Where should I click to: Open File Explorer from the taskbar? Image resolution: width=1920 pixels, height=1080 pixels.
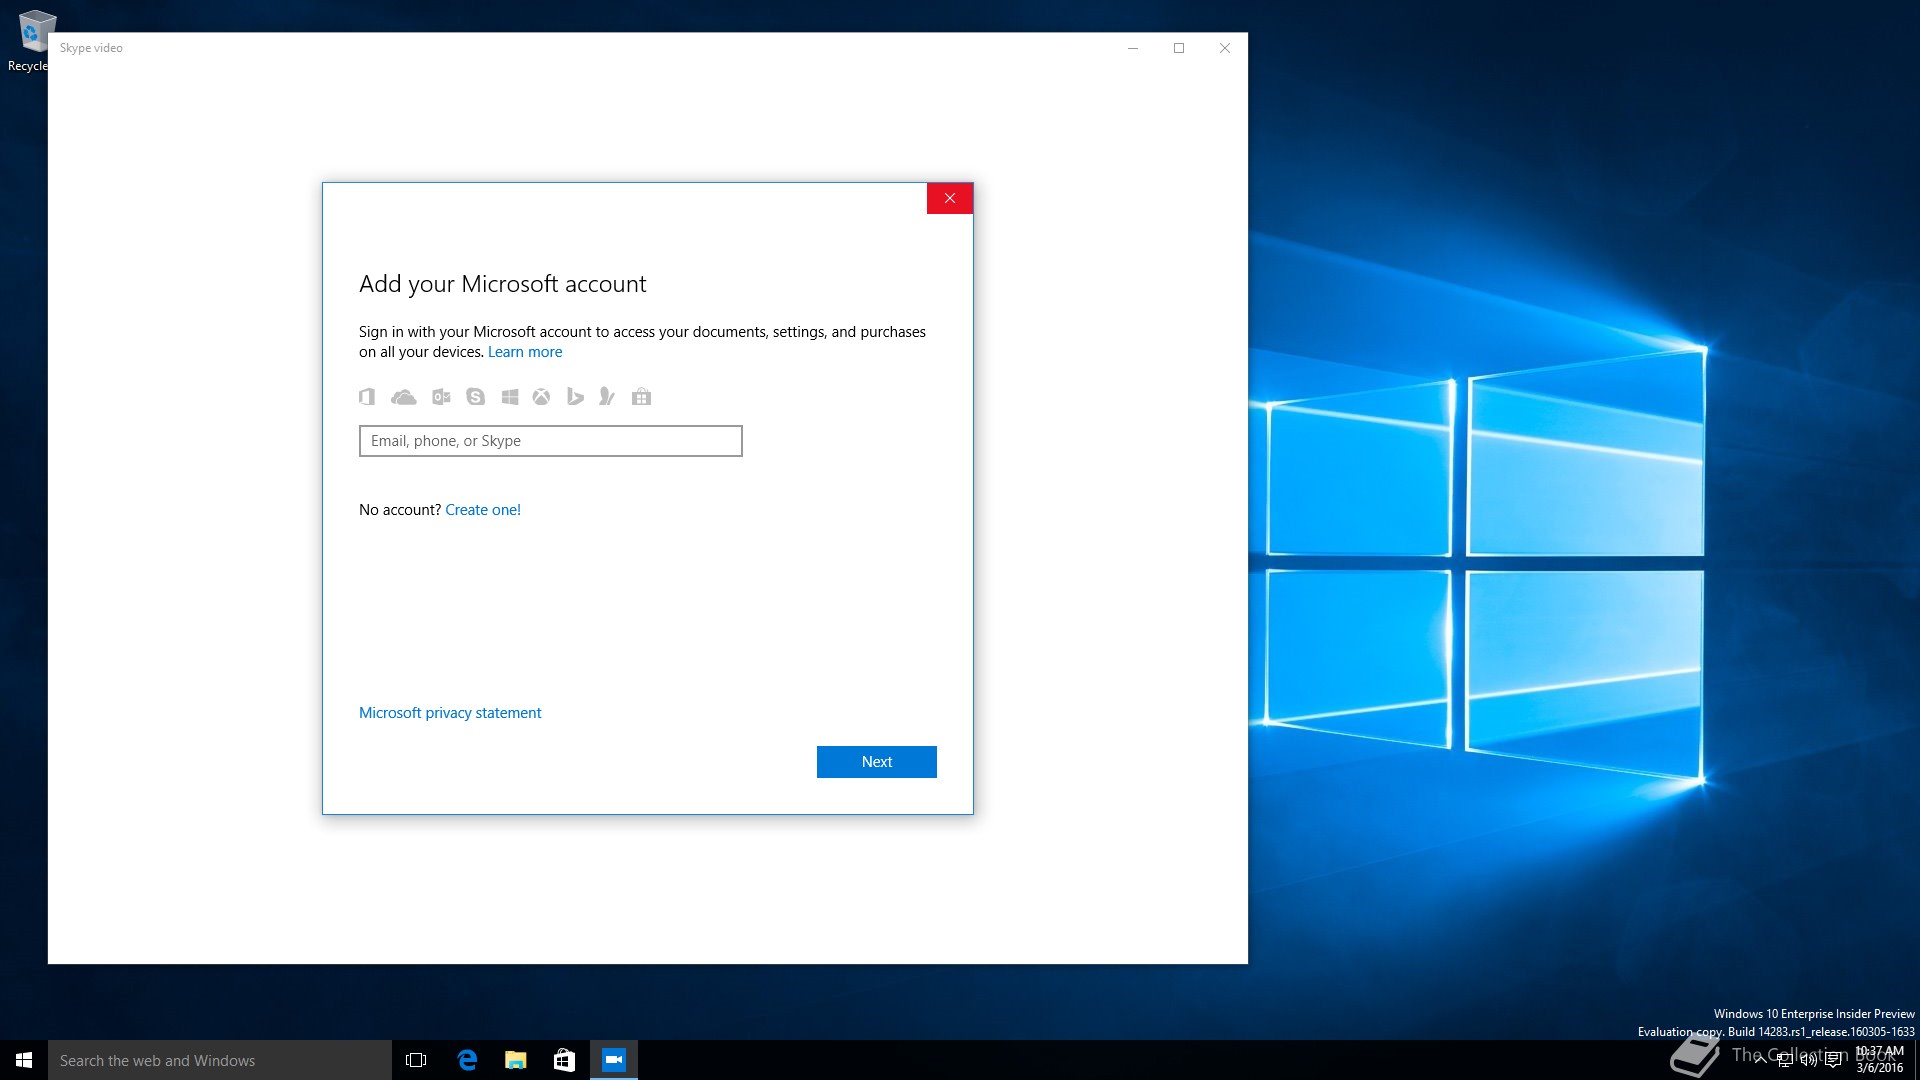(516, 1060)
